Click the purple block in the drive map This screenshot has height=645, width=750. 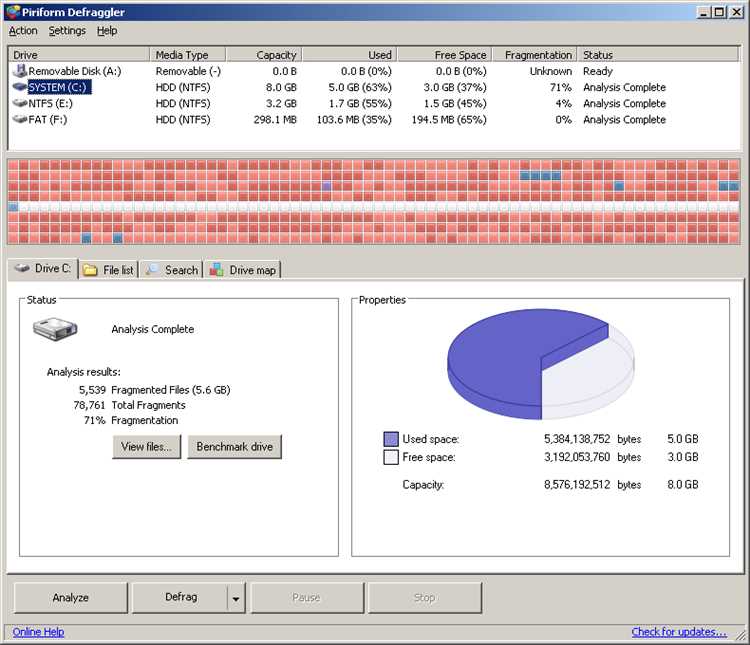(327, 186)
